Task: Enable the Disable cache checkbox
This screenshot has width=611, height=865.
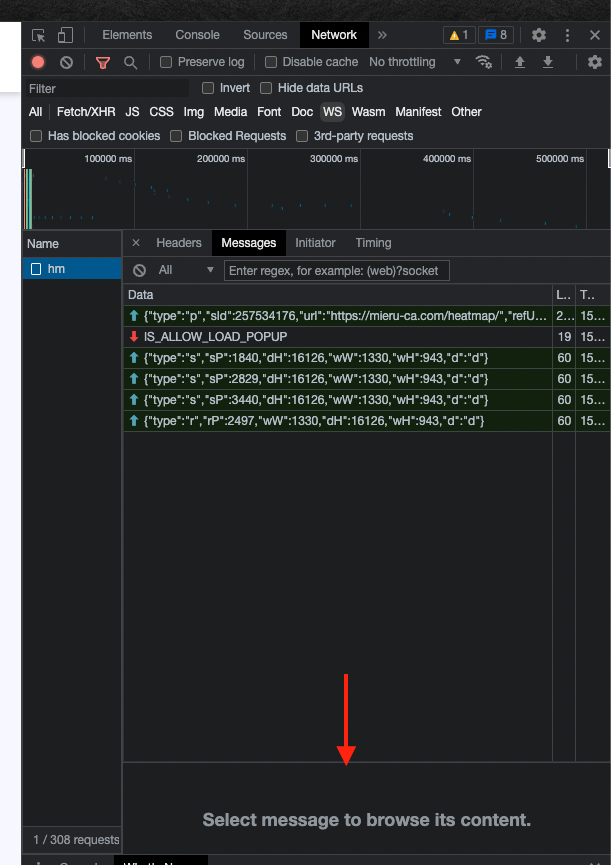Action: pos(271,62)
